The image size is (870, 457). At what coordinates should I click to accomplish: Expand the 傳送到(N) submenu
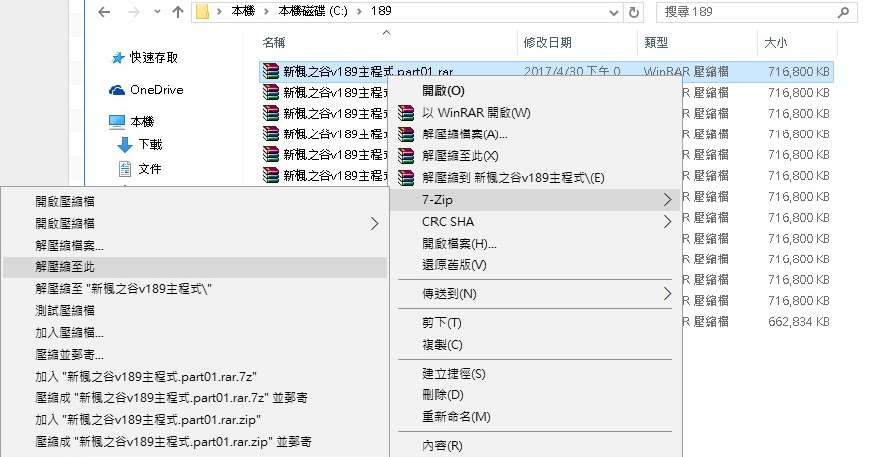click(x=535, y=294)
